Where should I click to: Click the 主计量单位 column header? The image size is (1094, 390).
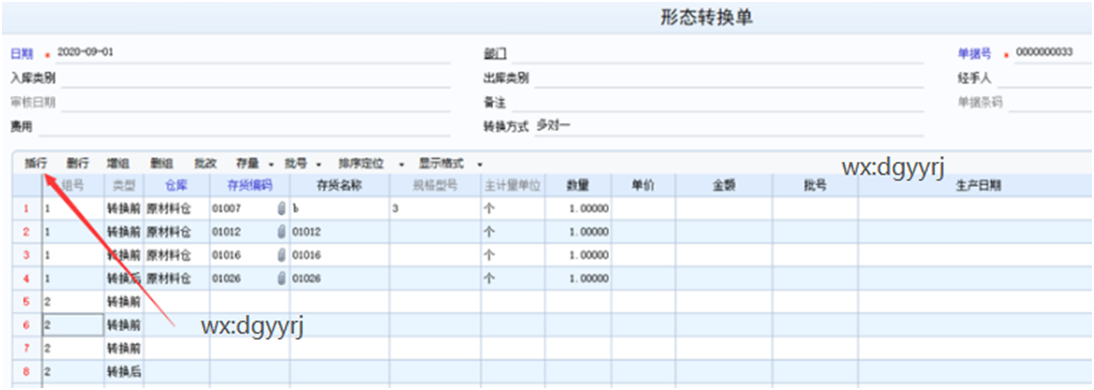[x=513, y=185]
